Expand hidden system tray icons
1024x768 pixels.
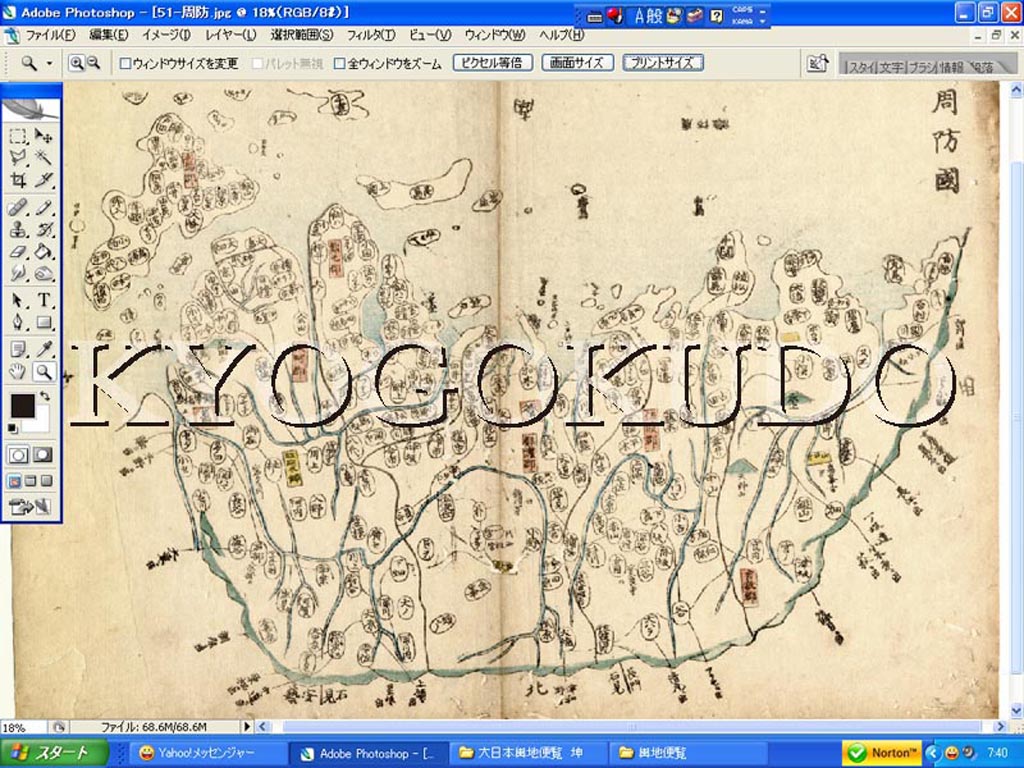click(x=931, y=753)
